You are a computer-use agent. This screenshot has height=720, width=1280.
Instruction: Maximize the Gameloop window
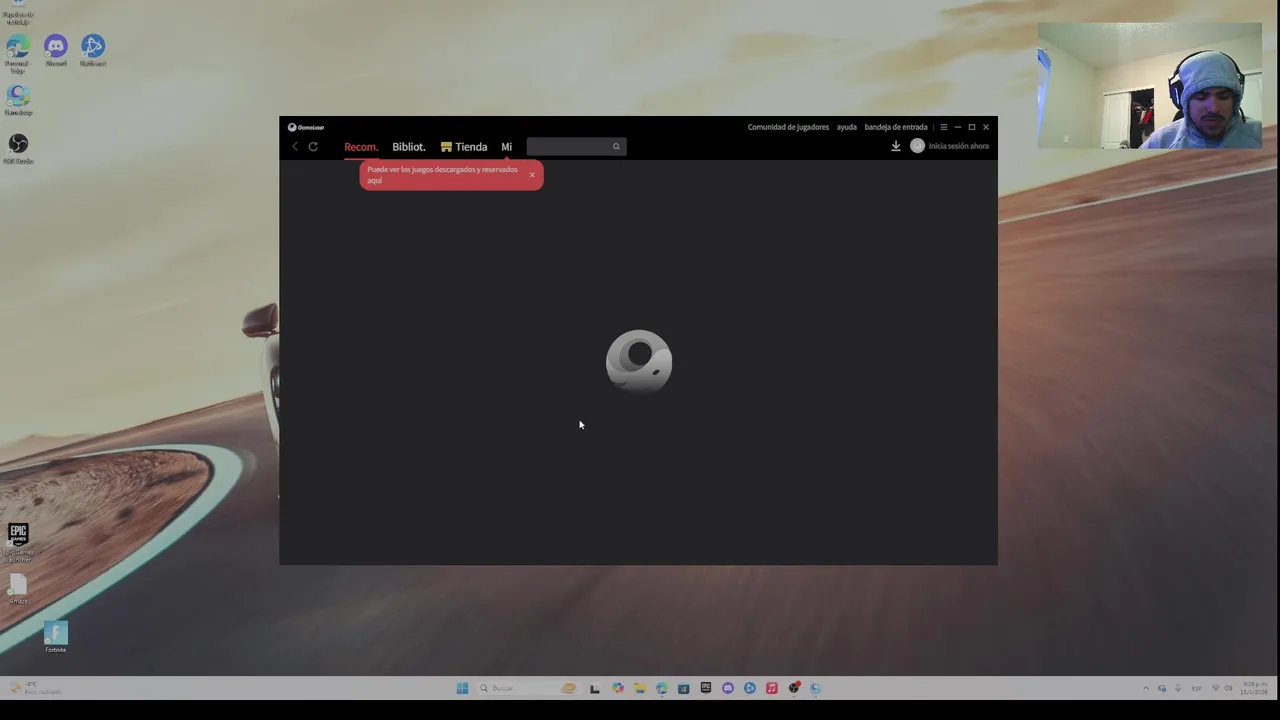[x=971, y=127]
